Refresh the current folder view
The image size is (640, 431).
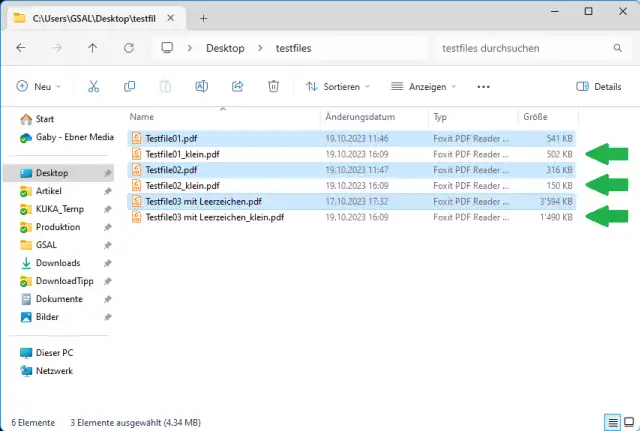pos(129,48)
